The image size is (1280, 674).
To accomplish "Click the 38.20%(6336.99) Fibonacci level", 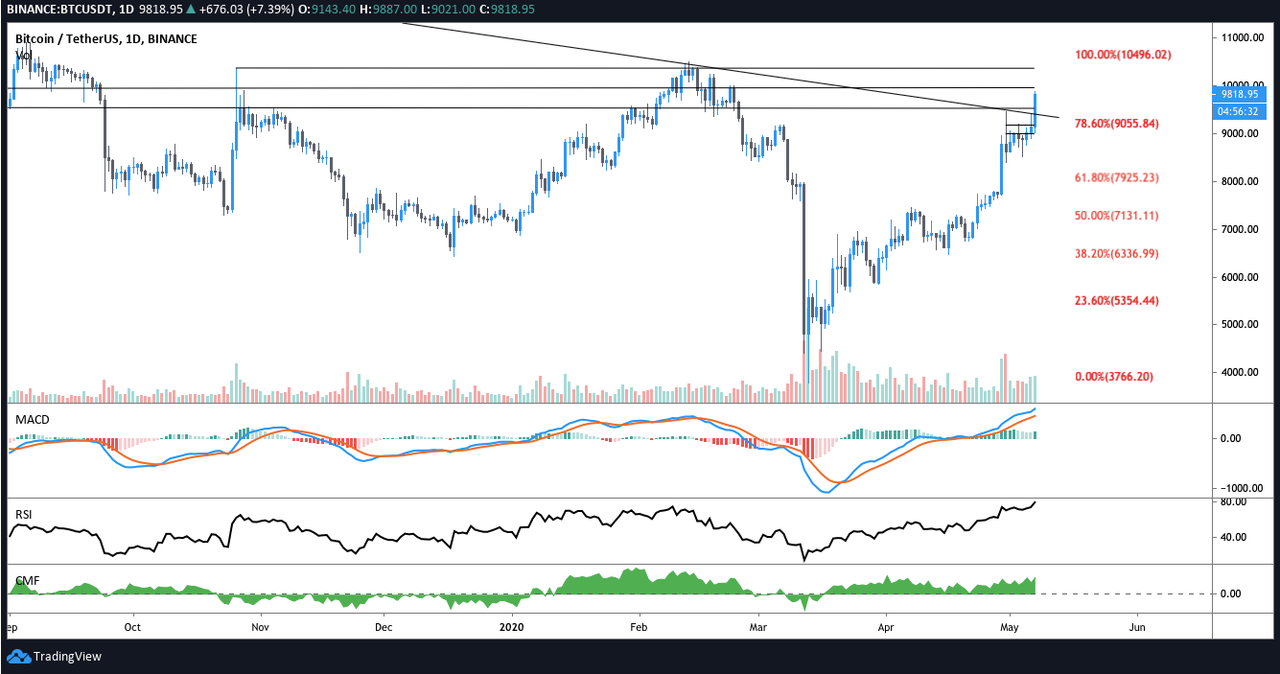I will 1117,253.
